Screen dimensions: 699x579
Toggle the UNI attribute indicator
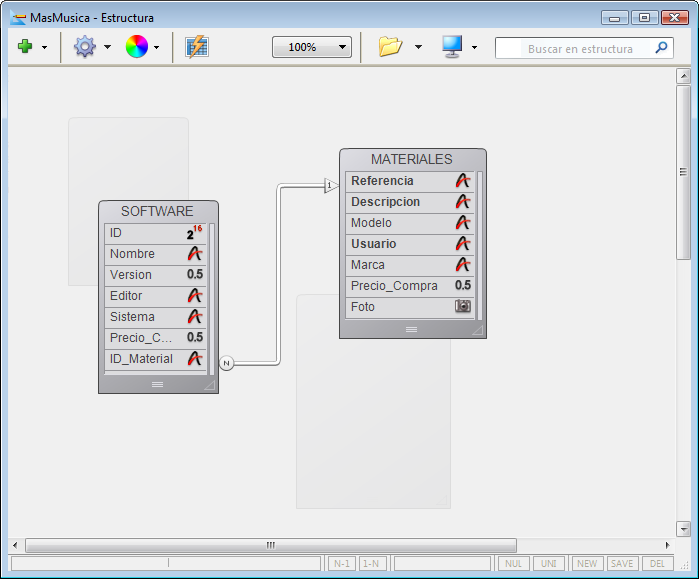[x=548, y=564]
